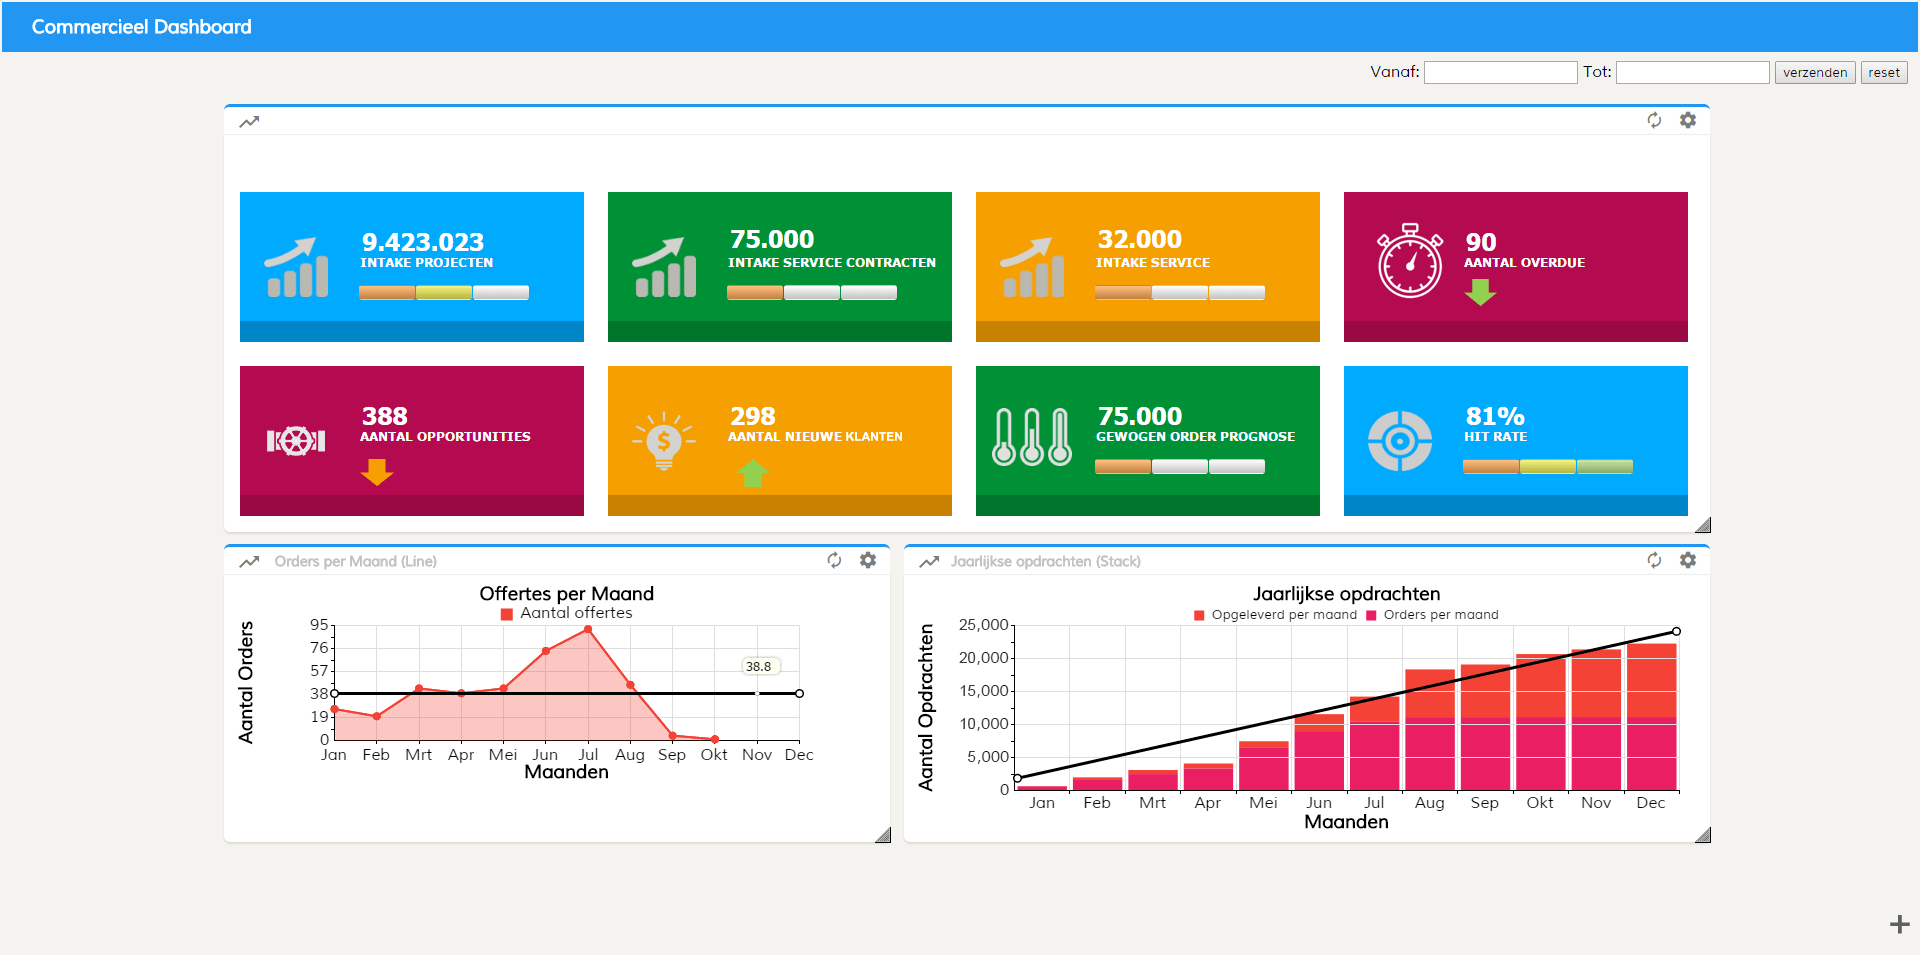Toggle Orders per maand legend series
The width and height of the screenshot is (1920, 955).
pos(1432,615)
